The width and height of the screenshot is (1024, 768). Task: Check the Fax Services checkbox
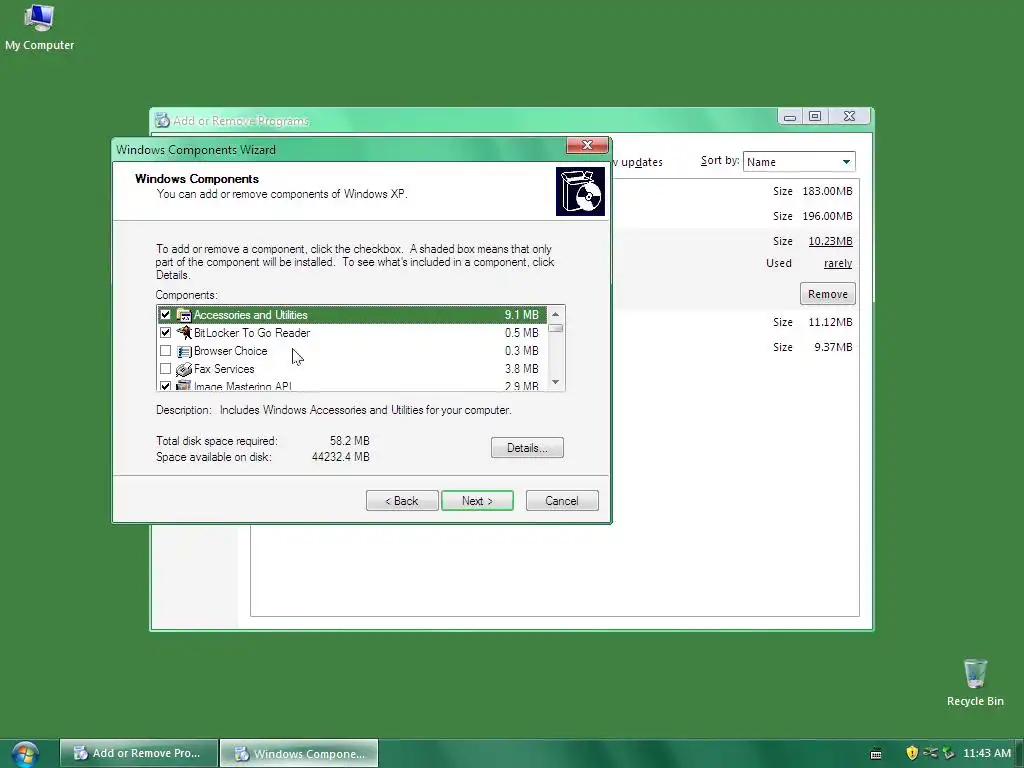pyautogui.click(x=165, y=369)
